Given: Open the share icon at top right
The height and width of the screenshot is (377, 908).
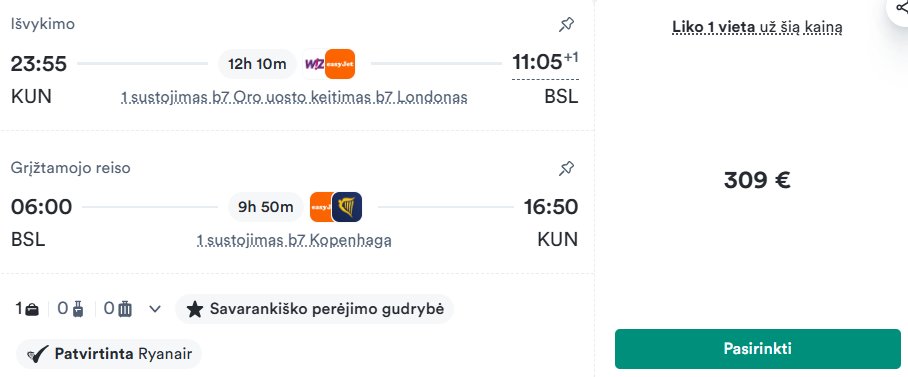Looking at the screenshot, I should 901,8.
